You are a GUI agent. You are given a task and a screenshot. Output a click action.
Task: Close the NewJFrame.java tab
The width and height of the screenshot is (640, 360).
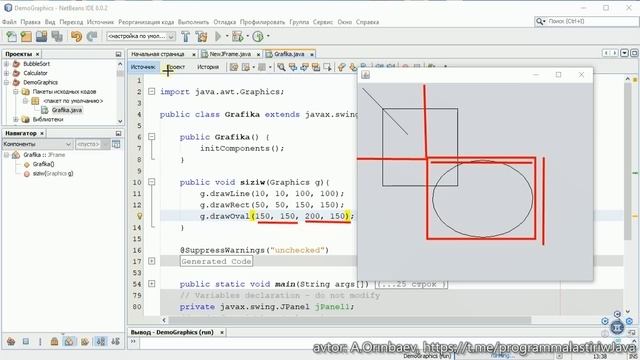[x=258, y=54]
